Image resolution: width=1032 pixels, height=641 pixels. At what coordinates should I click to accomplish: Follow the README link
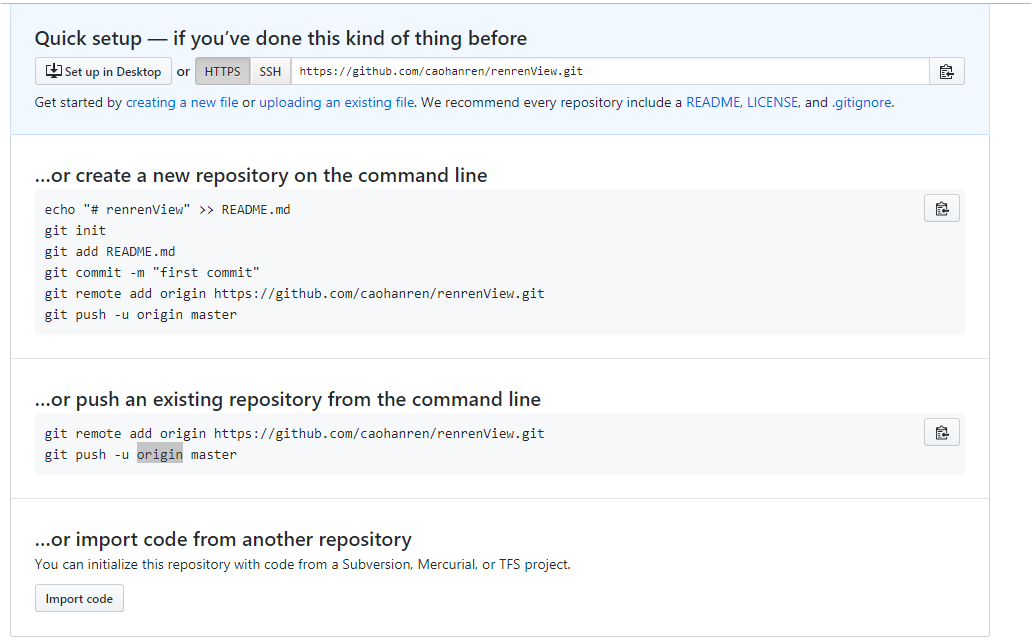pyautogui.click(x=713, y=103)
